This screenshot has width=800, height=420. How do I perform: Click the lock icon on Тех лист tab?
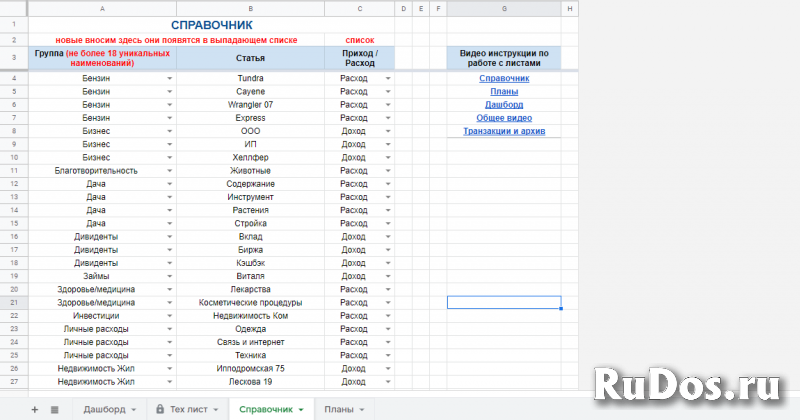click(x=160, y=409)
